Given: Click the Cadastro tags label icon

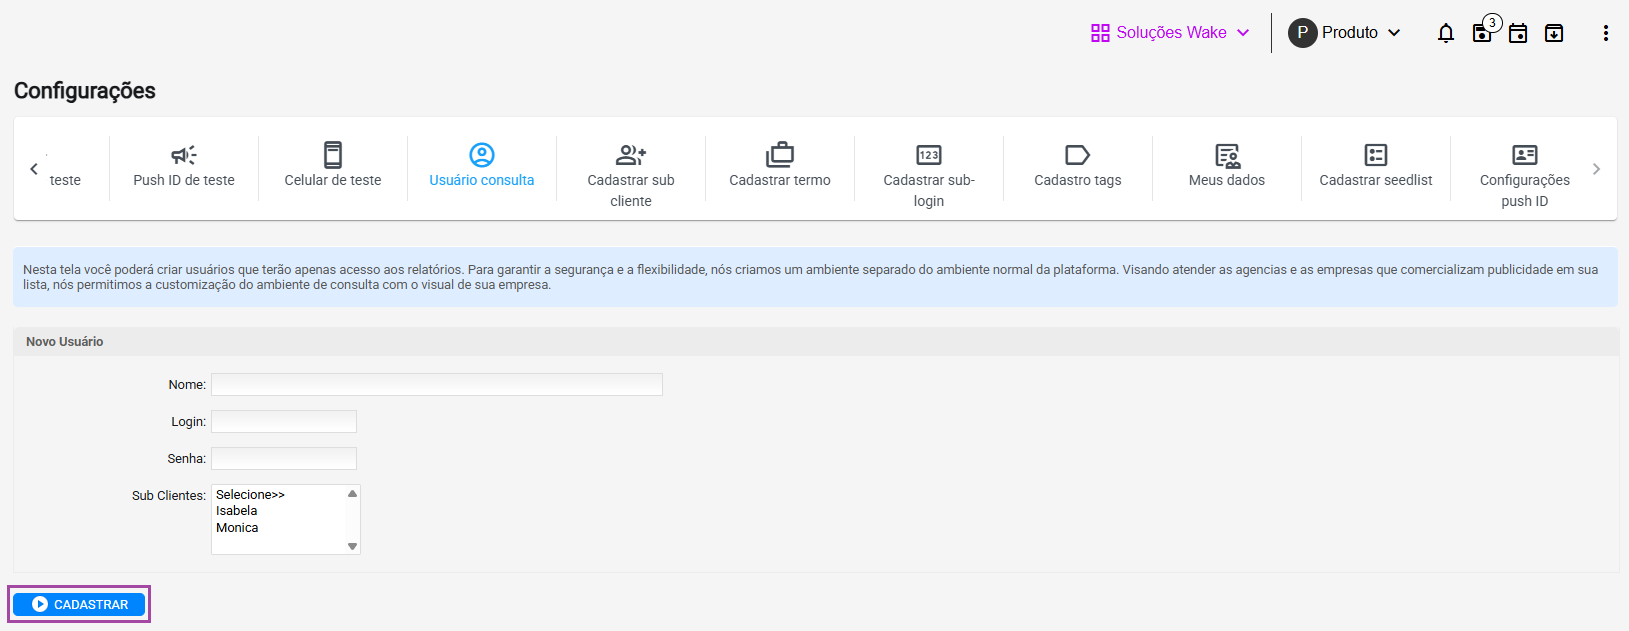Looking at the screenshot, I should pyautogui.click(x=1078, y=155).
